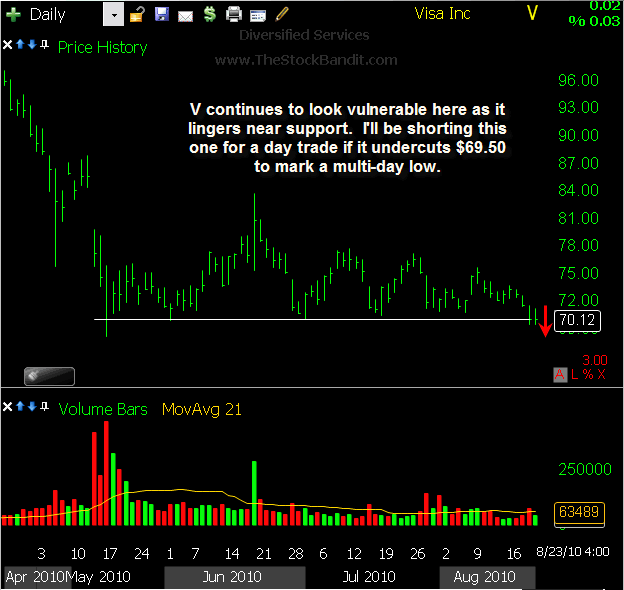This screenshot has height=590, width=624.
Task: Click the Price History label
Action: click(102, 48)
